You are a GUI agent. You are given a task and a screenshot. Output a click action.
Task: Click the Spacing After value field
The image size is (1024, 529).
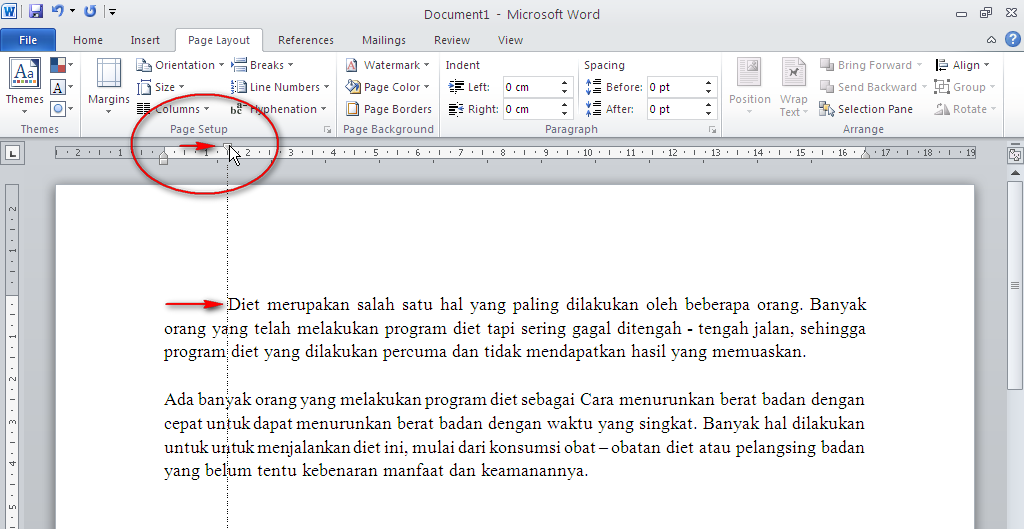(x=674, y=109)
